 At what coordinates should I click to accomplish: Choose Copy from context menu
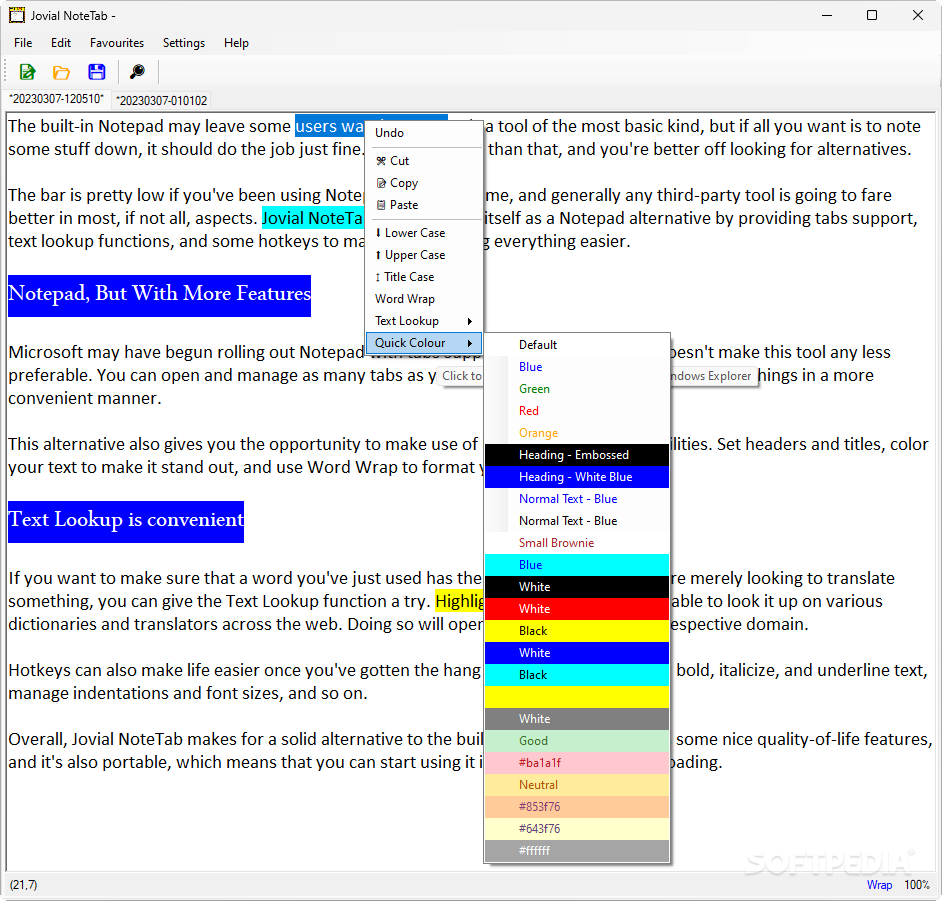424,183
